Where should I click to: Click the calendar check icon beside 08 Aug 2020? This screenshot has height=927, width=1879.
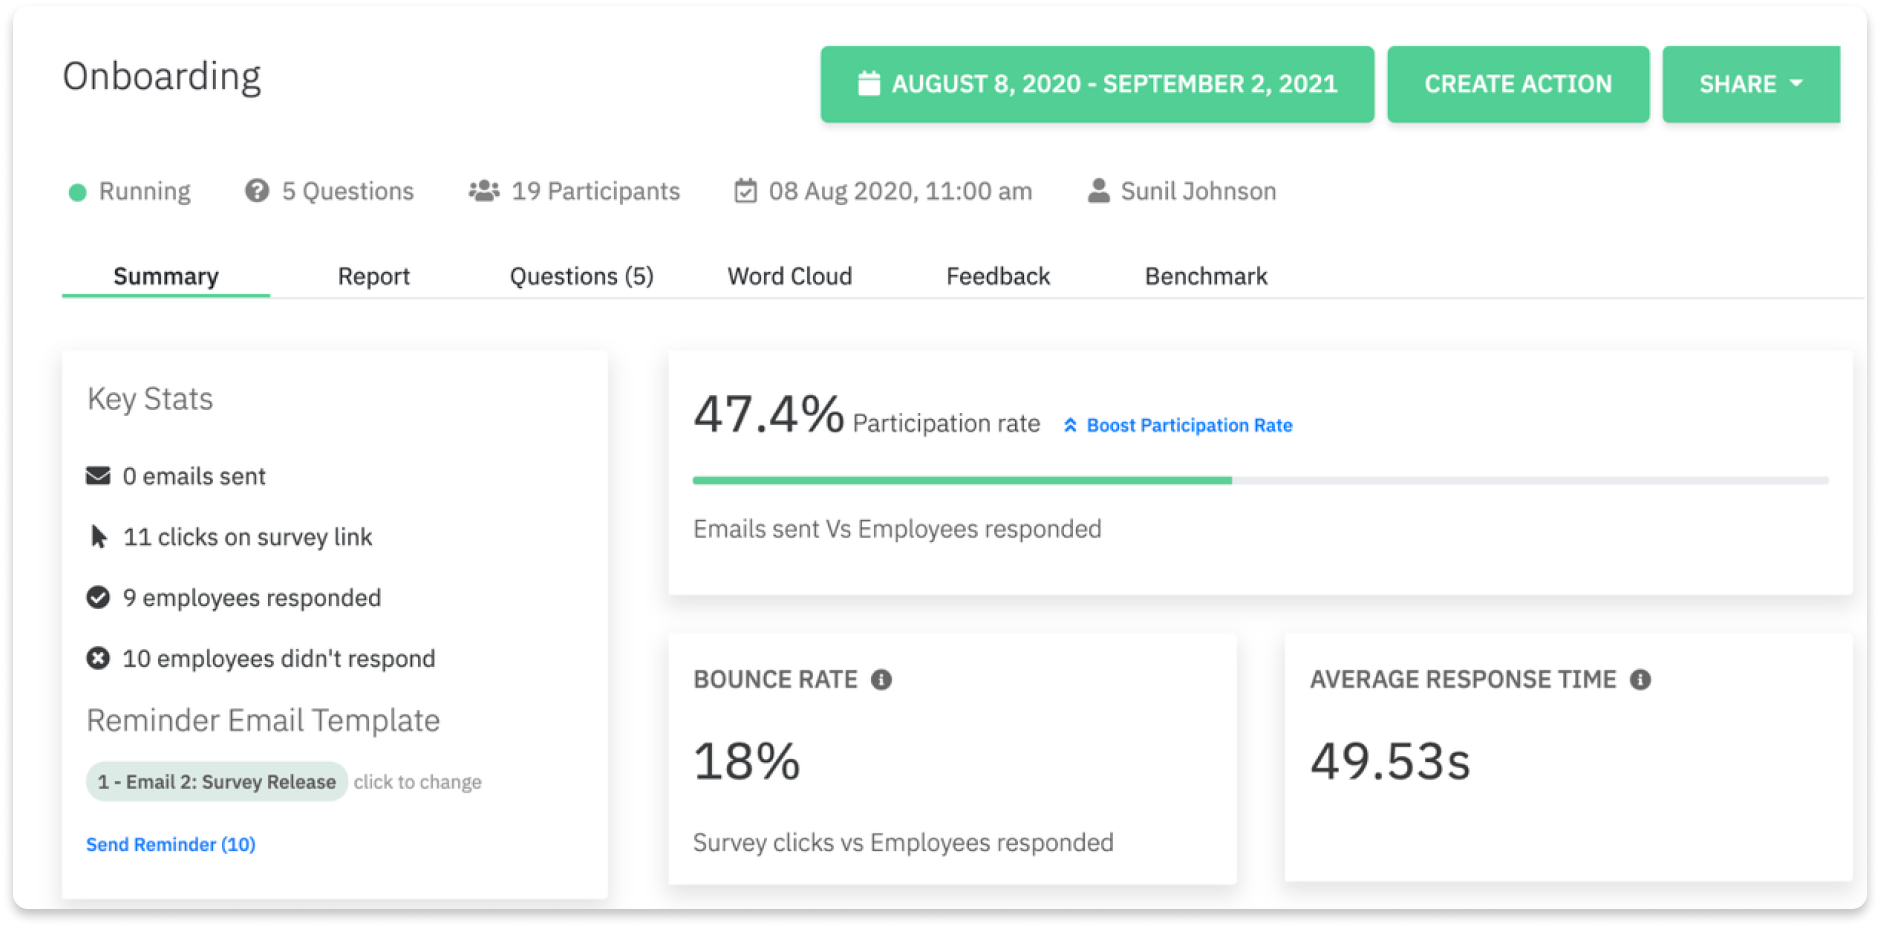745,190
